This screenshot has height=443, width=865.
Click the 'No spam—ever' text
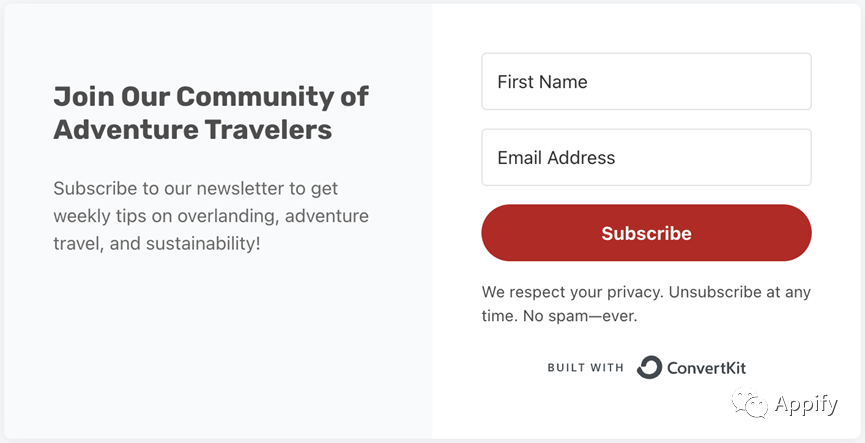point(580,317)
